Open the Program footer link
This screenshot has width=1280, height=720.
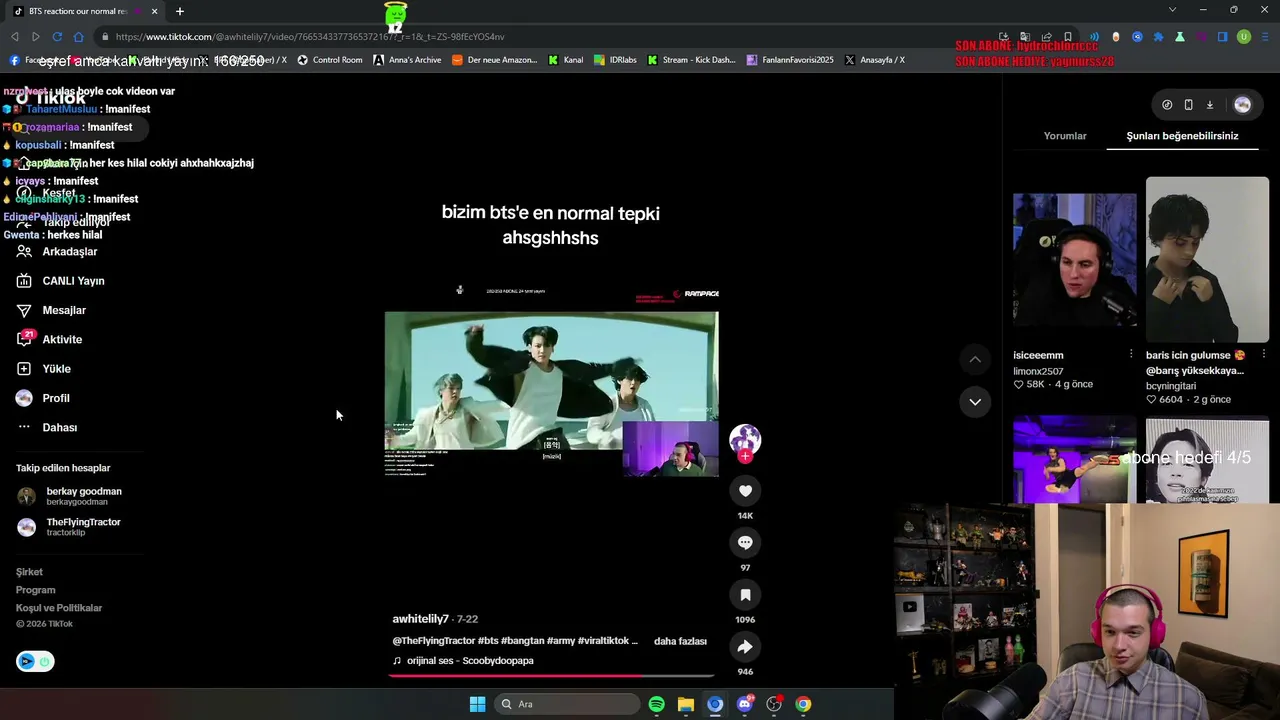coord(36,590)
